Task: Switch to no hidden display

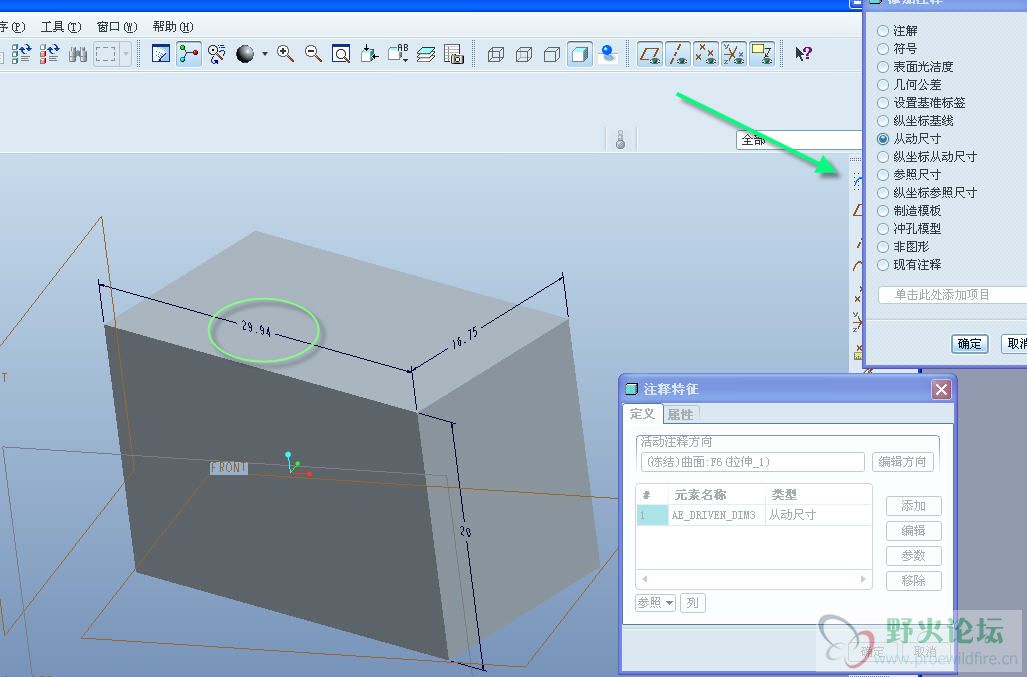Action: click(552, 54)
